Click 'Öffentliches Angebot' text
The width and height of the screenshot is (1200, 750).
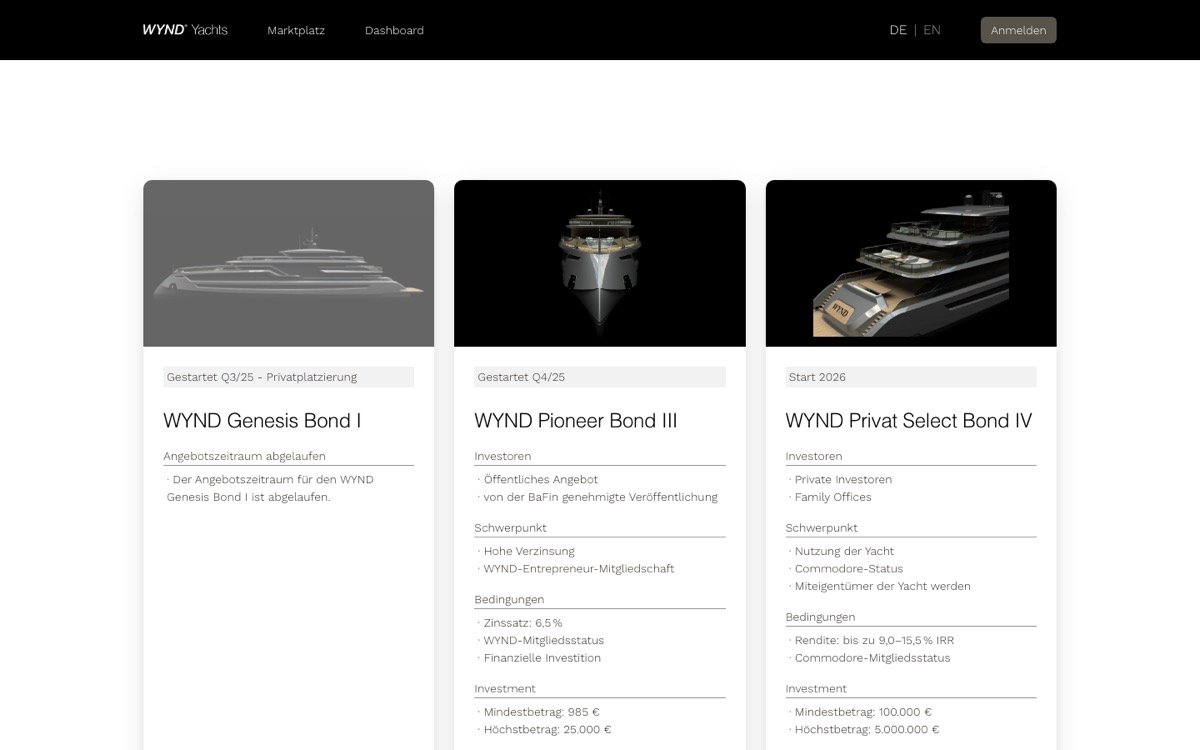coord(541,480)
